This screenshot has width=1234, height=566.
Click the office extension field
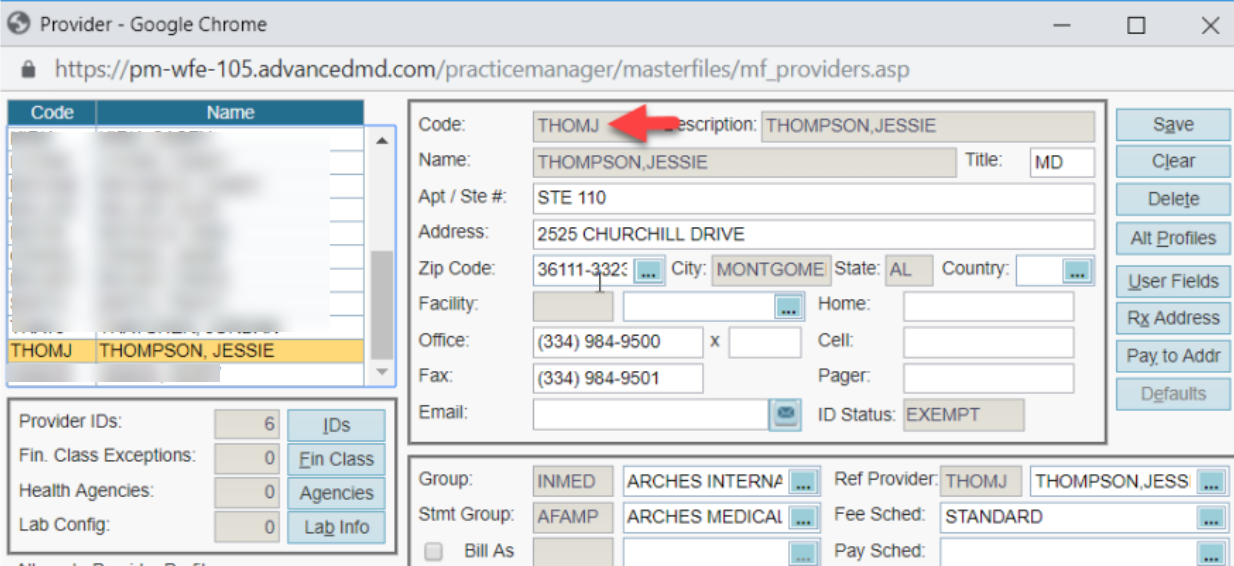click(765, 342)
